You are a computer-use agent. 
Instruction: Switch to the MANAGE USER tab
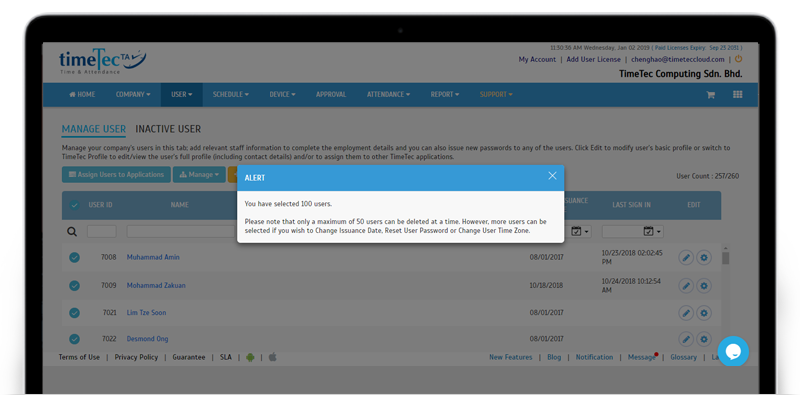(x=94, y=129)
